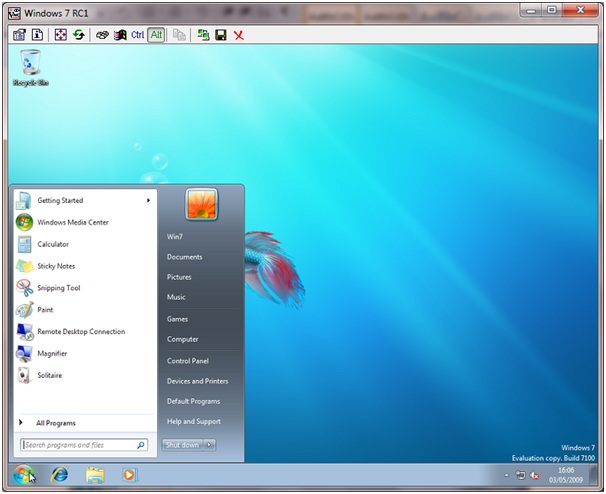Screen dimensions: 606x494
Task: Focus the Search programs and files box
Action: coord(83,445)
